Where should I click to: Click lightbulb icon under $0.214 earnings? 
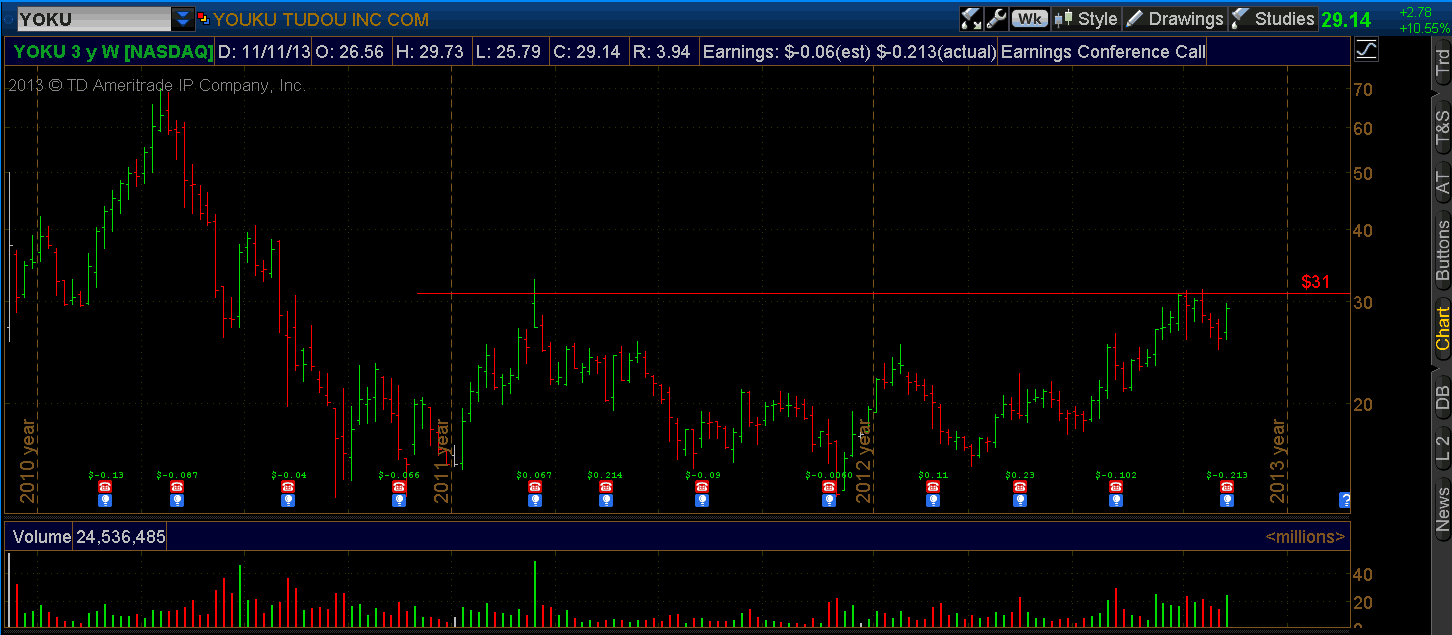[x=605, y=500]
